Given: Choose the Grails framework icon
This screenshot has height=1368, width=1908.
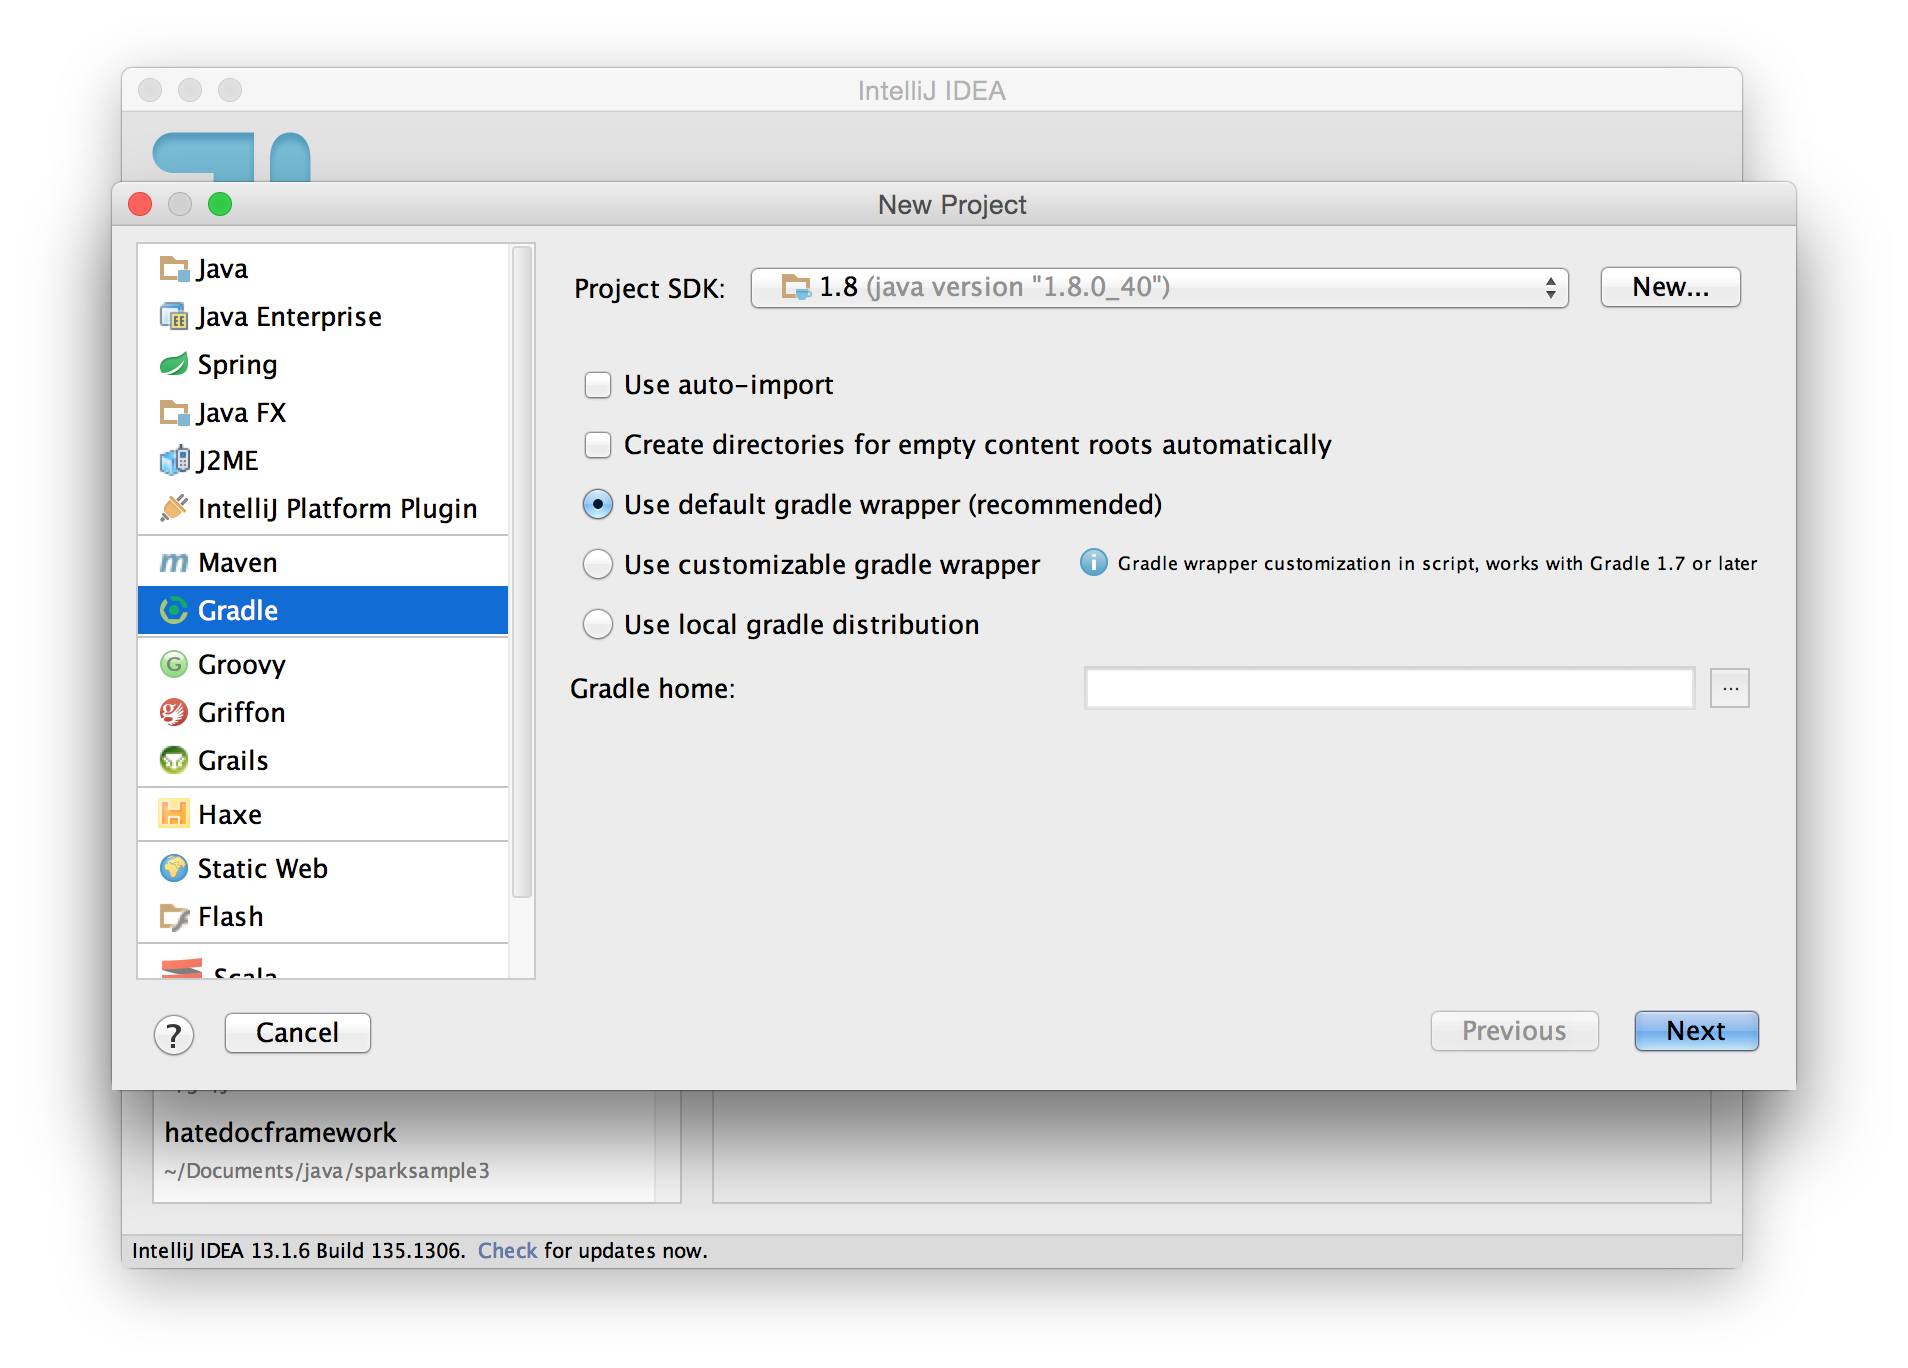Looking at the screenshot, I should tap(174, 760).
